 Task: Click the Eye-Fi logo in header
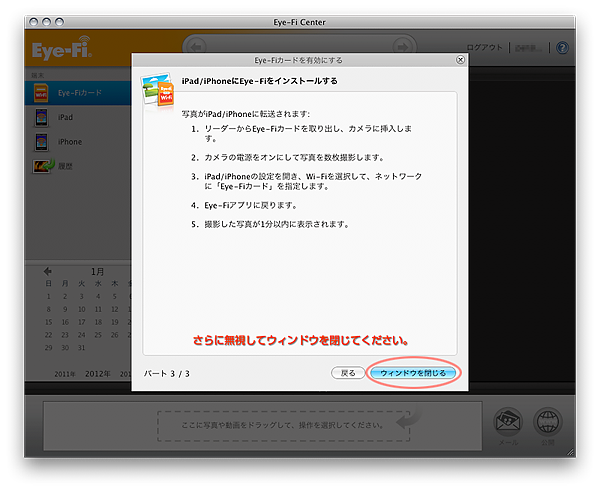62,48
